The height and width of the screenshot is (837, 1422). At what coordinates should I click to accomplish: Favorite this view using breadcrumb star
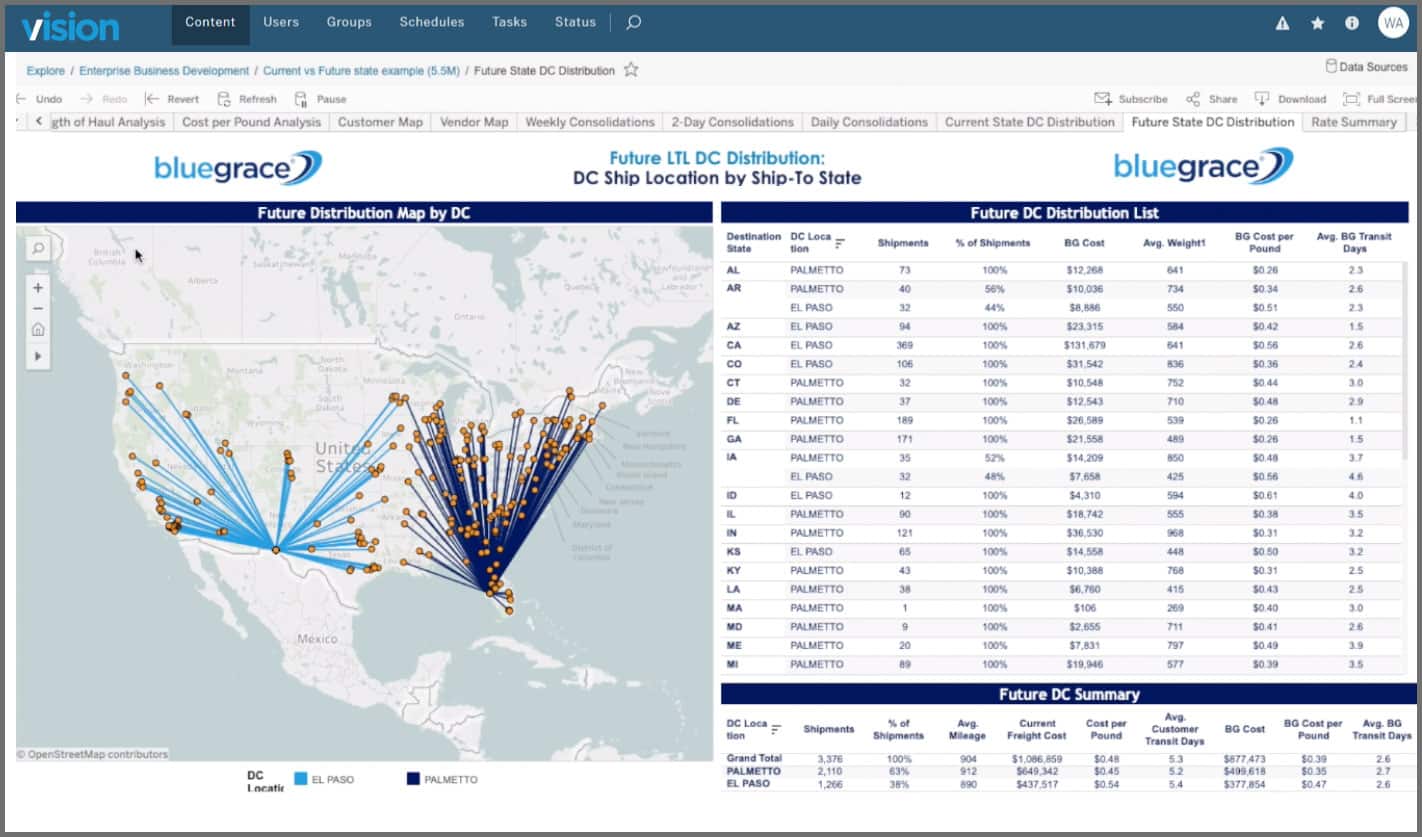click(x=631, y=70)
